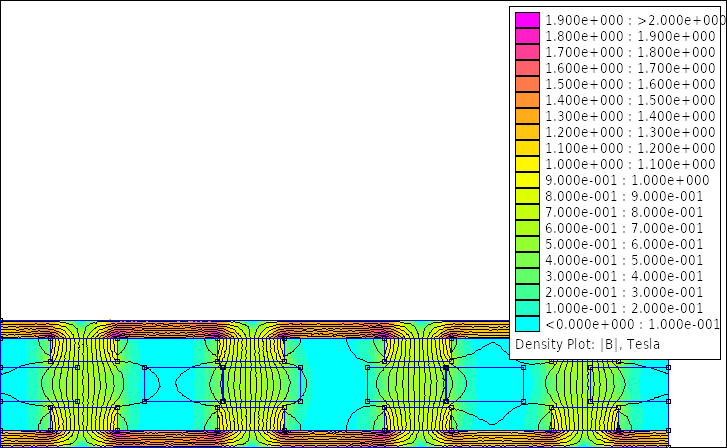Choose the 4.000e-001 : 5.000e-001 swatch
Image resolution: width=727 pixels, height=448 pixels.
[527, 260]
